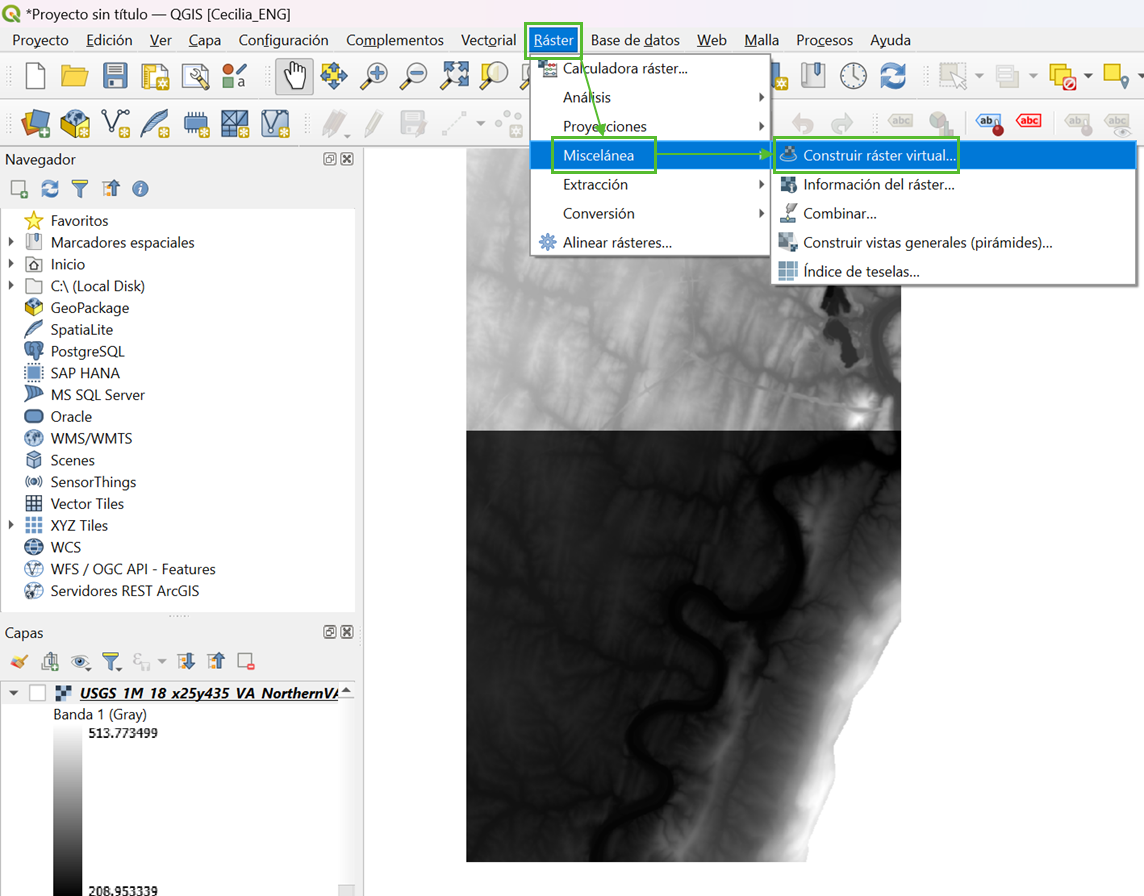Viewport: 1144px width, 896px height.
Task: Refresh the Navegador browser panel
Action: (50, 189)
